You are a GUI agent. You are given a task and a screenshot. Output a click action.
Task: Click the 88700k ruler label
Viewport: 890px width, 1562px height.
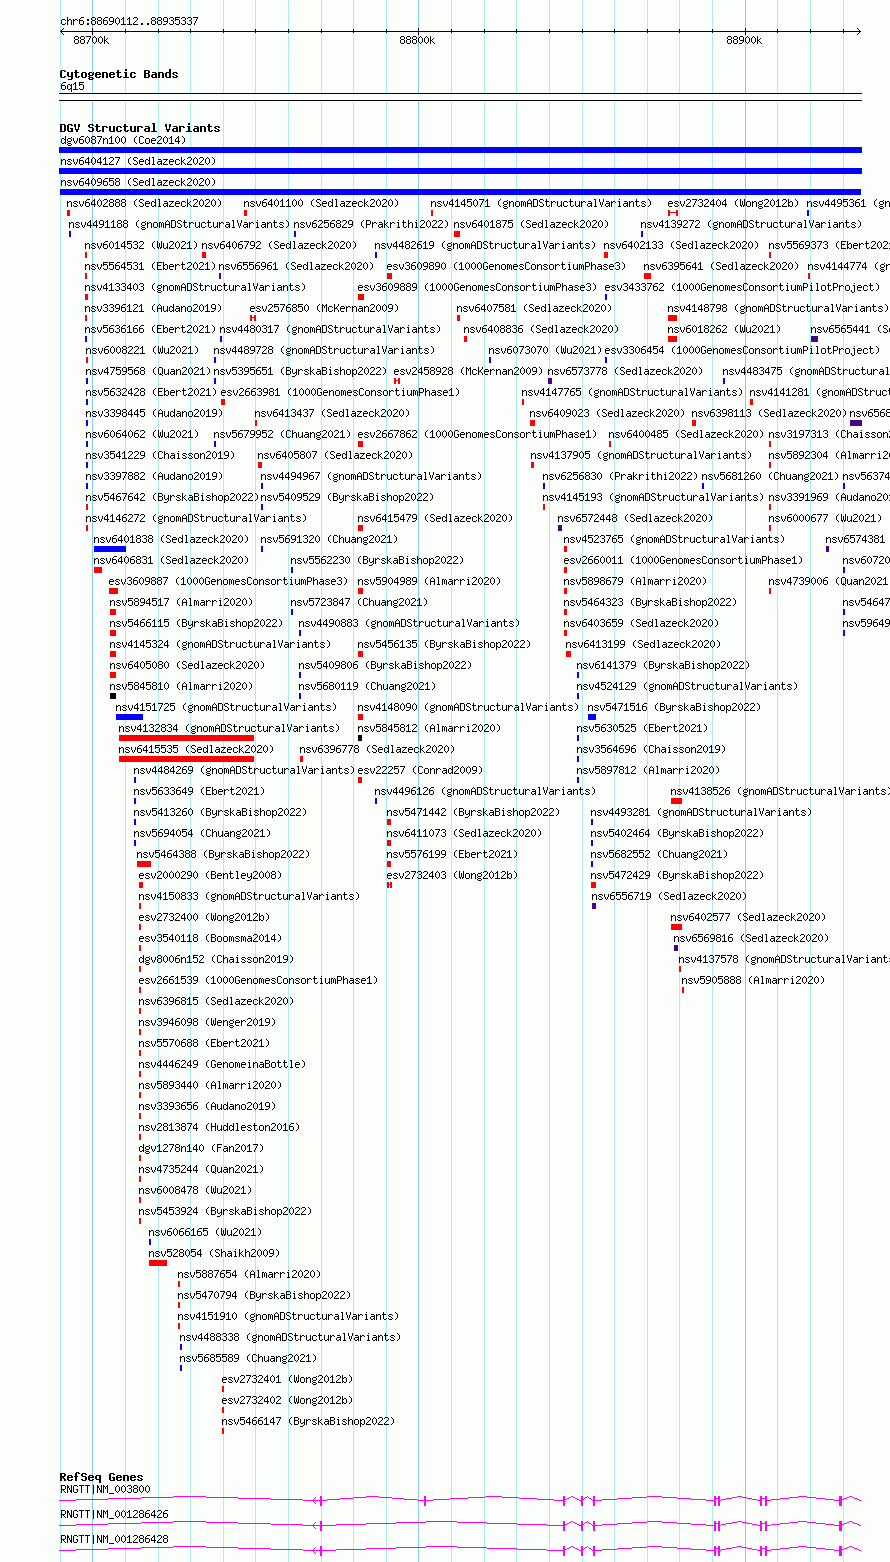point(91,41)
